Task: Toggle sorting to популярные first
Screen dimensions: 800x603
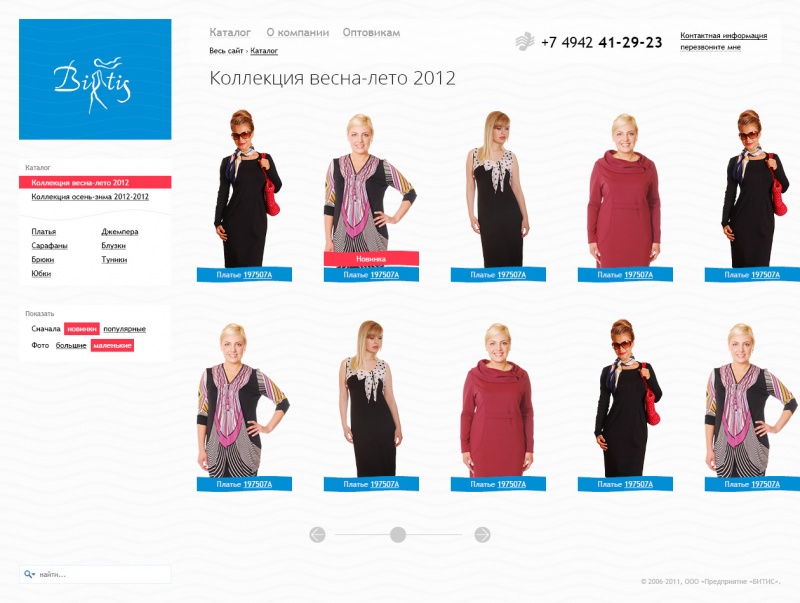Action: pos(124,329)
